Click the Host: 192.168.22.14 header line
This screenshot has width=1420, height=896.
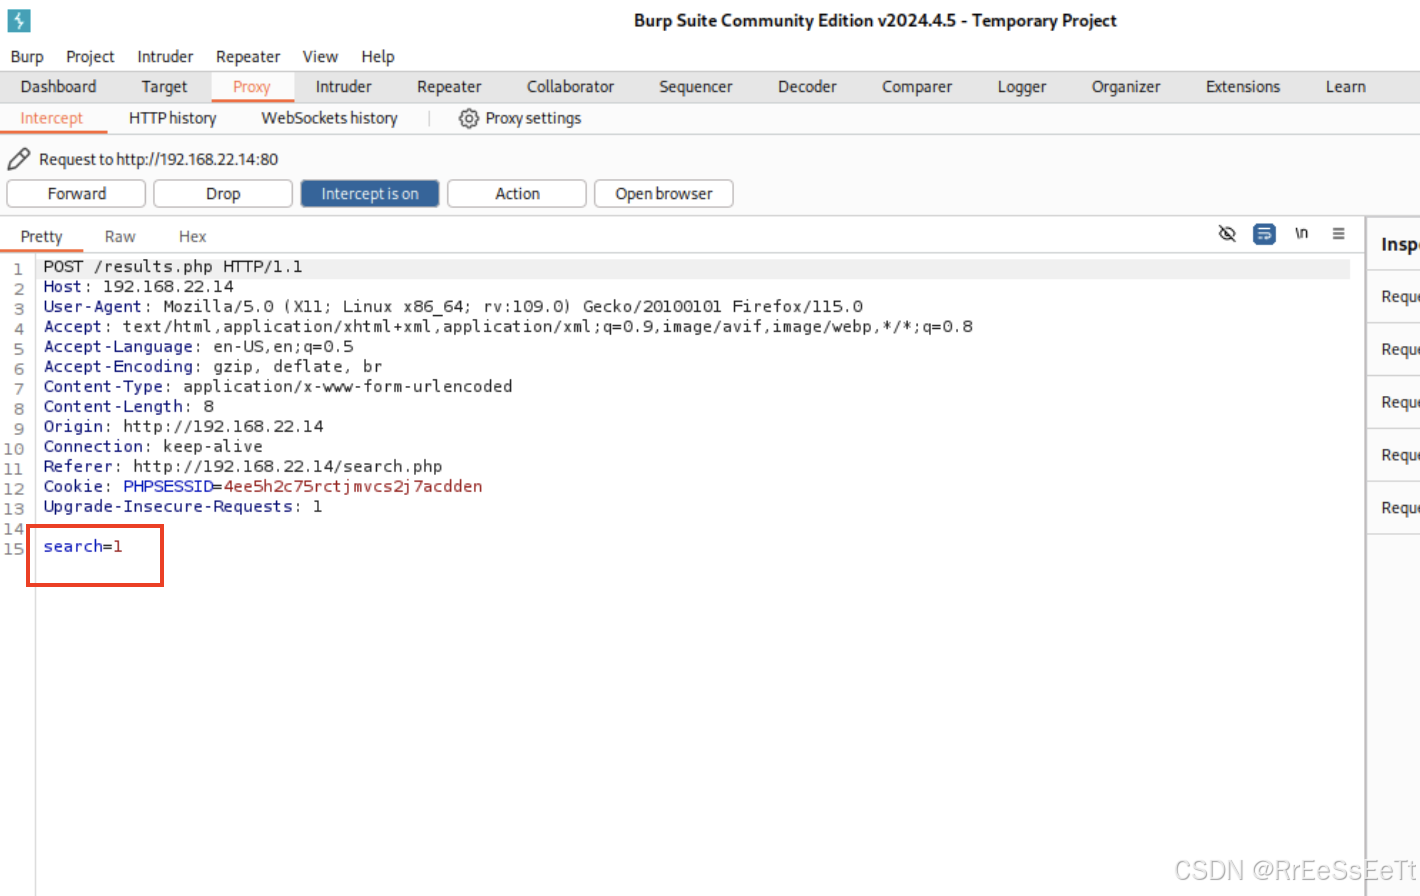tap(138, 287)
